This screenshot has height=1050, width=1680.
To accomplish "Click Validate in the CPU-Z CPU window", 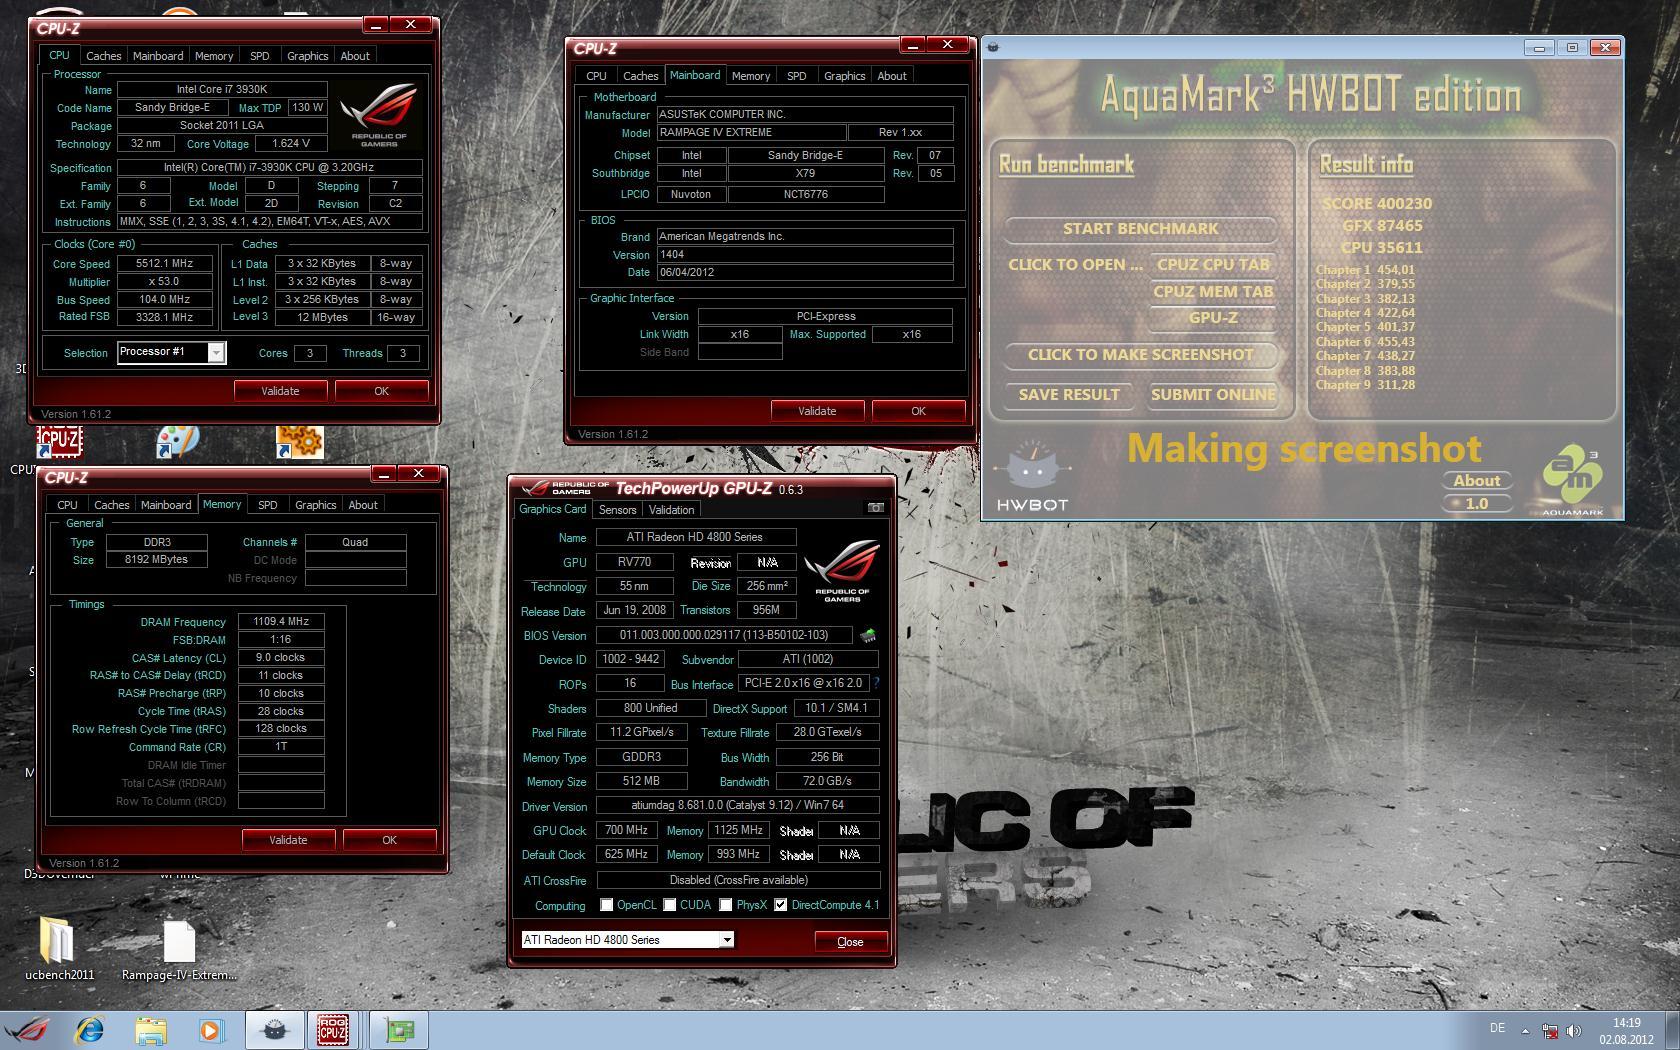I will (280, 391).
